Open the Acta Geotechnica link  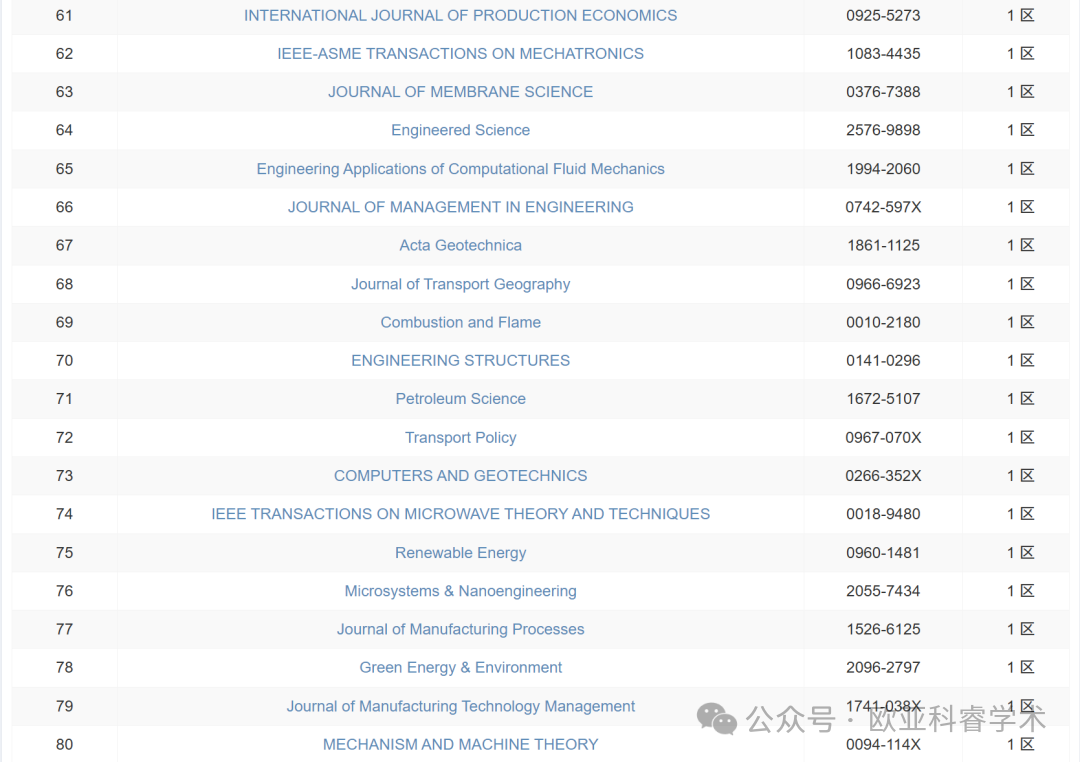[460, 245]
